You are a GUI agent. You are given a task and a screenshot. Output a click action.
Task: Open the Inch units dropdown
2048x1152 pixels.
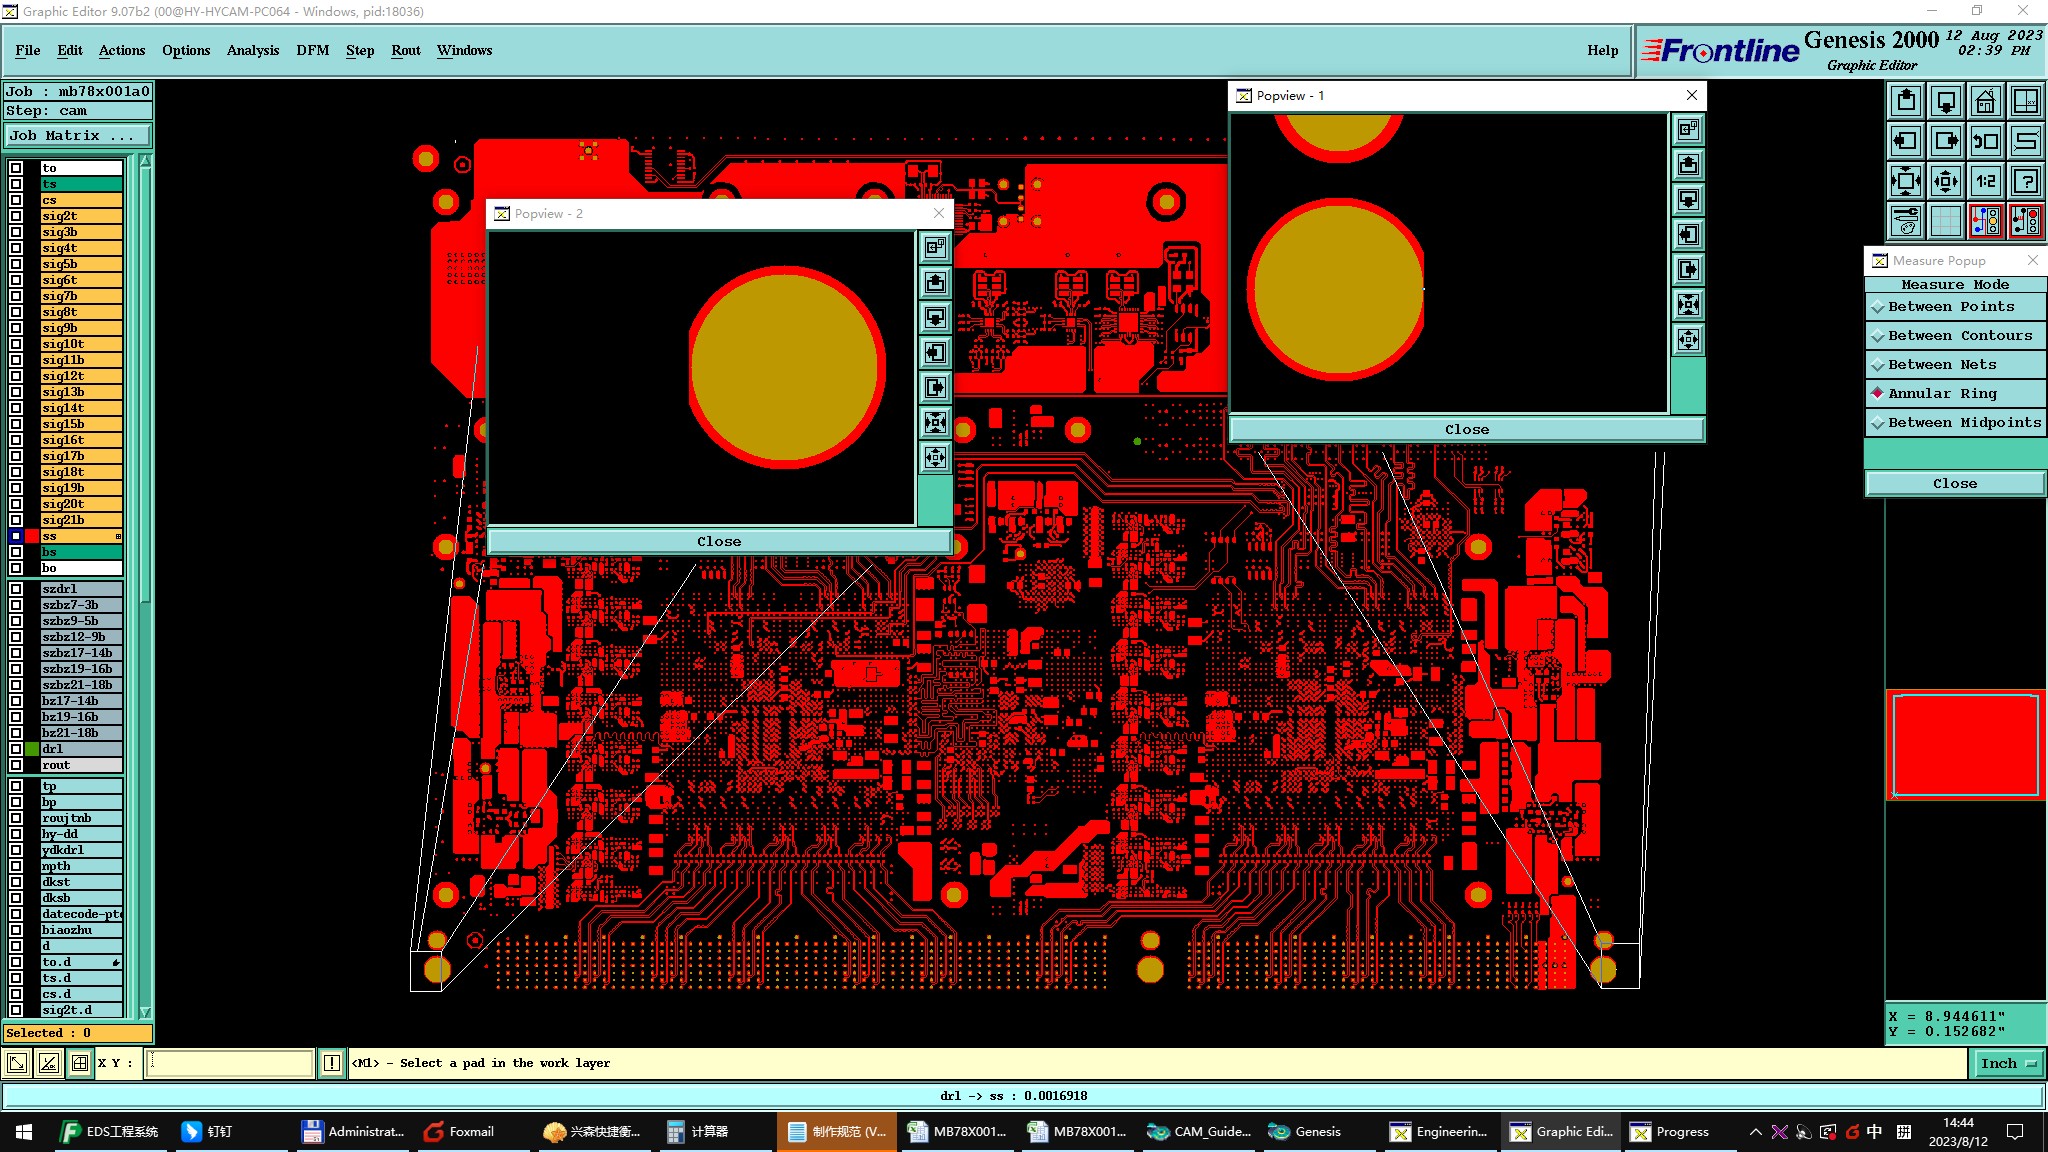click(x=2007, y=1063)
